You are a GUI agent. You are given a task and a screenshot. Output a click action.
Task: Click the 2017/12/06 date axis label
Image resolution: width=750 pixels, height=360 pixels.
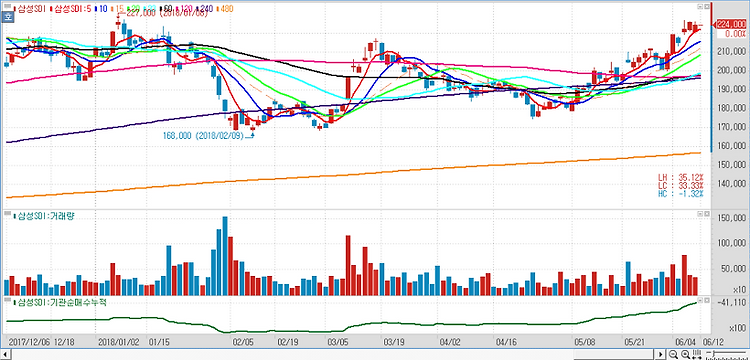coord(29,343)
